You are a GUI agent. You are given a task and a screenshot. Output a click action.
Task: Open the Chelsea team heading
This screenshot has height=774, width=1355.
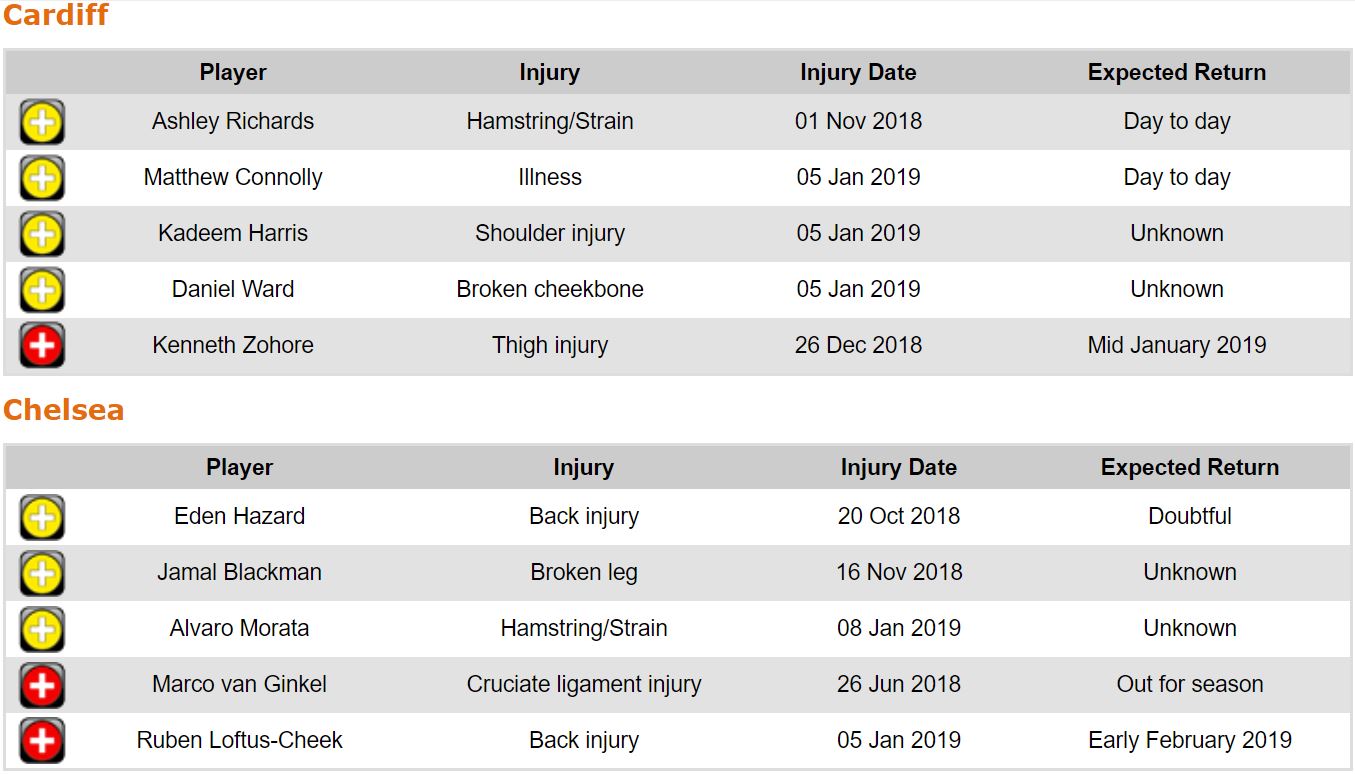tap(63, 410)
